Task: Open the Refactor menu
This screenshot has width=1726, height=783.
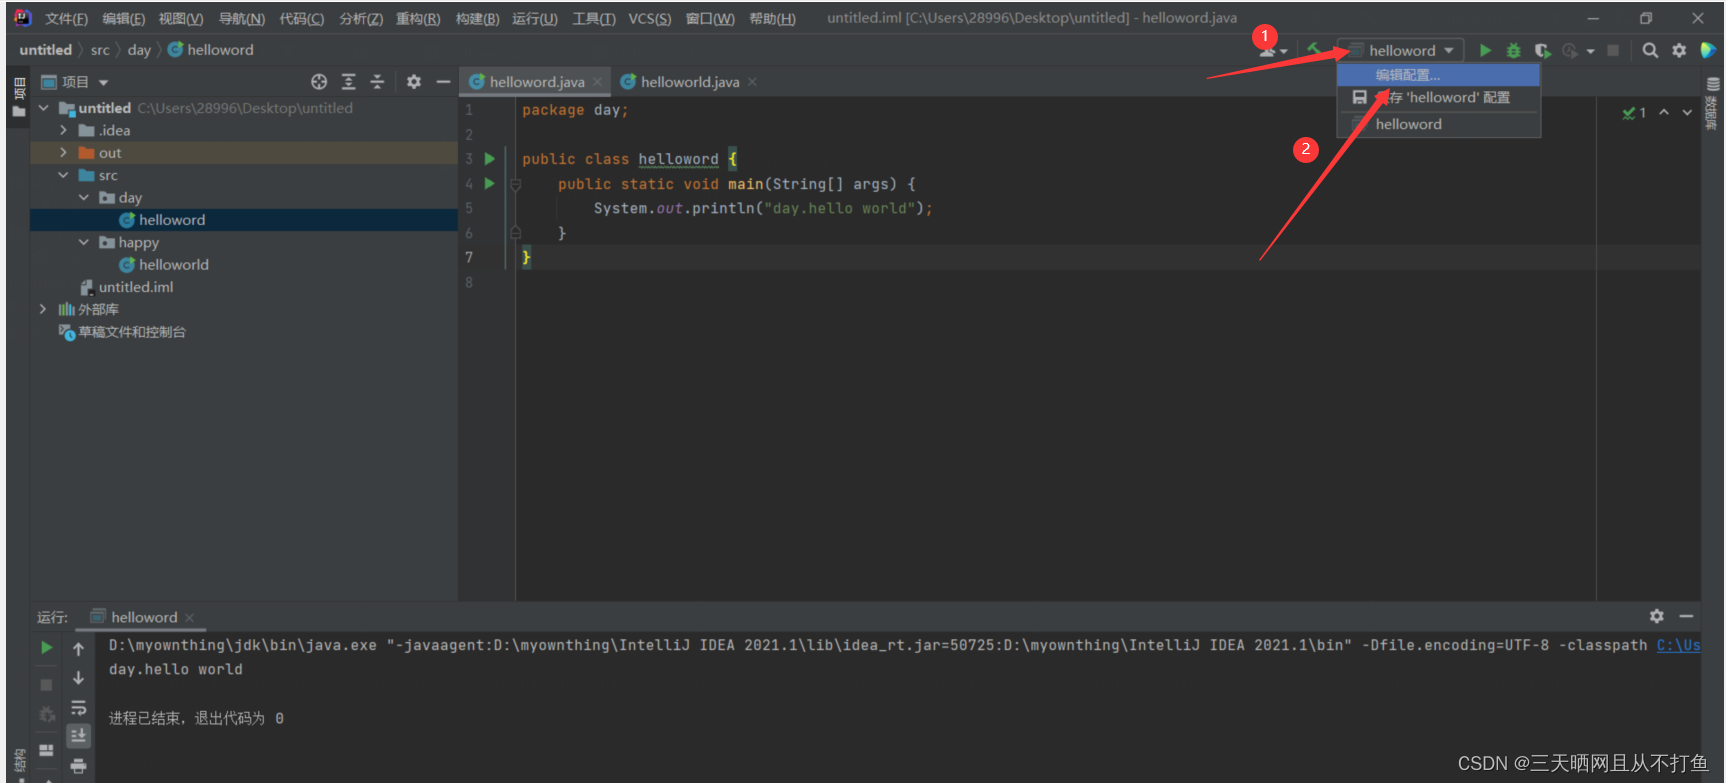Action: click(418, 19)
